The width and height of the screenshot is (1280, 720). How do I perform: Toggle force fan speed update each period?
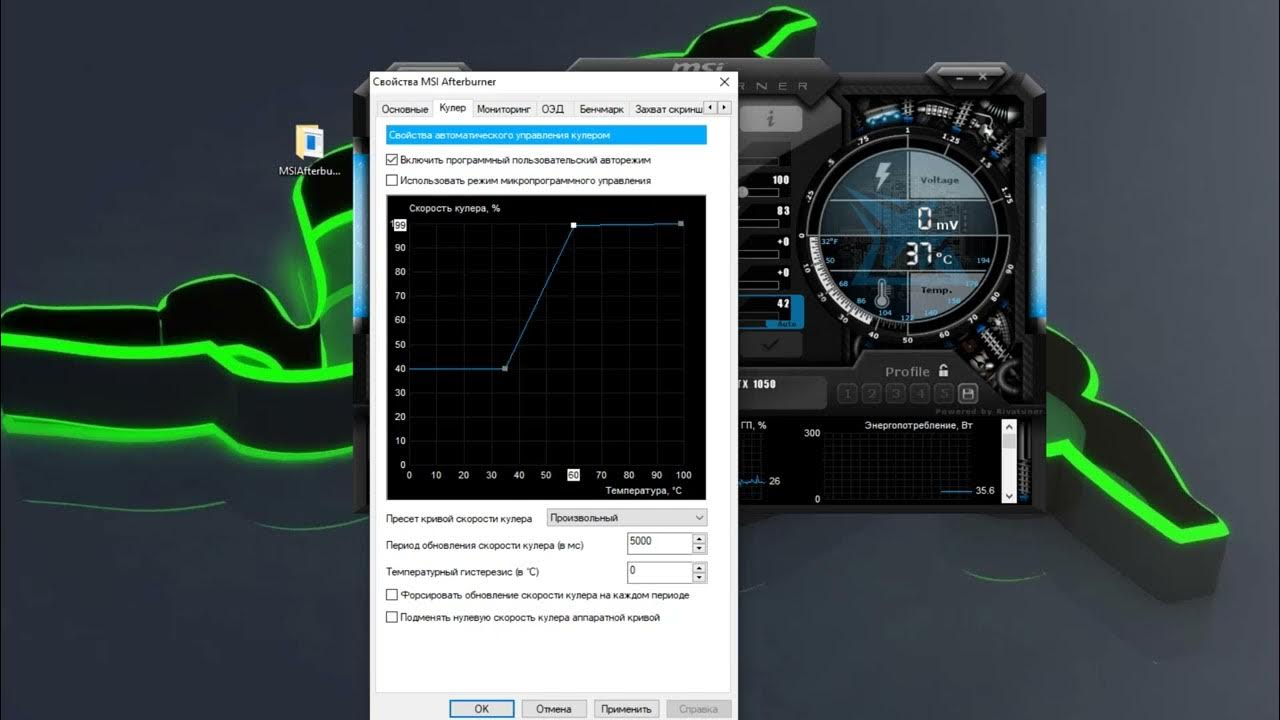coord(392,594)
